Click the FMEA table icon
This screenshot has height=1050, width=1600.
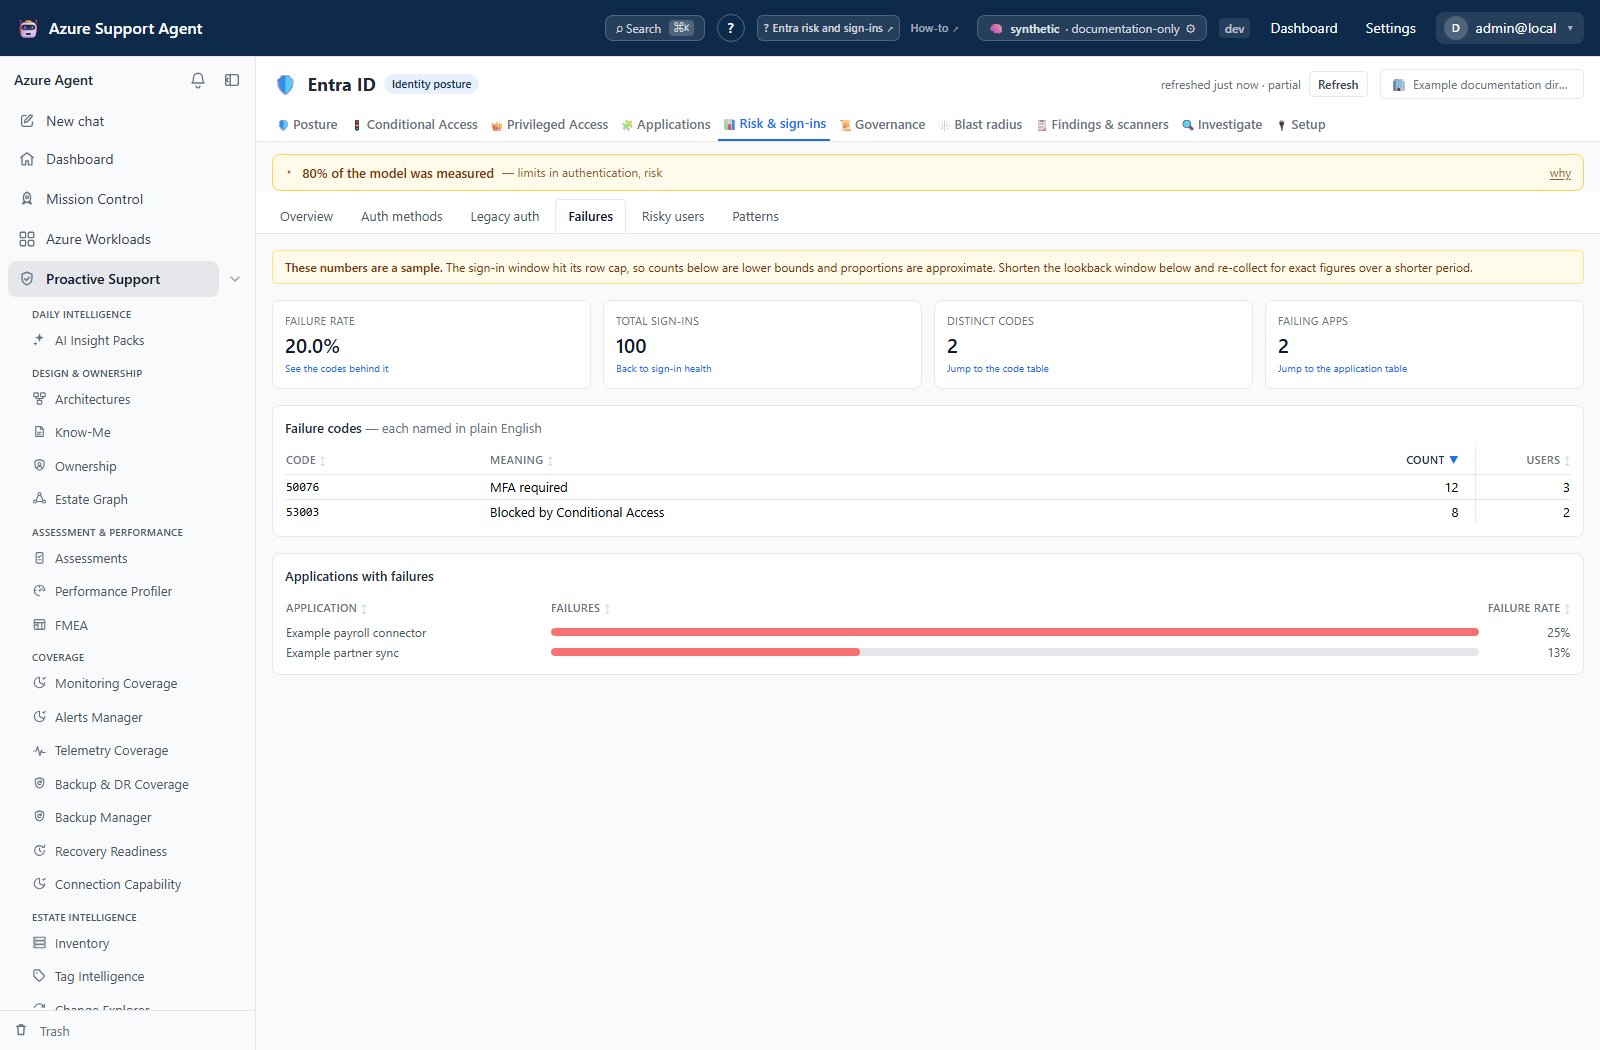coord(39,625)
